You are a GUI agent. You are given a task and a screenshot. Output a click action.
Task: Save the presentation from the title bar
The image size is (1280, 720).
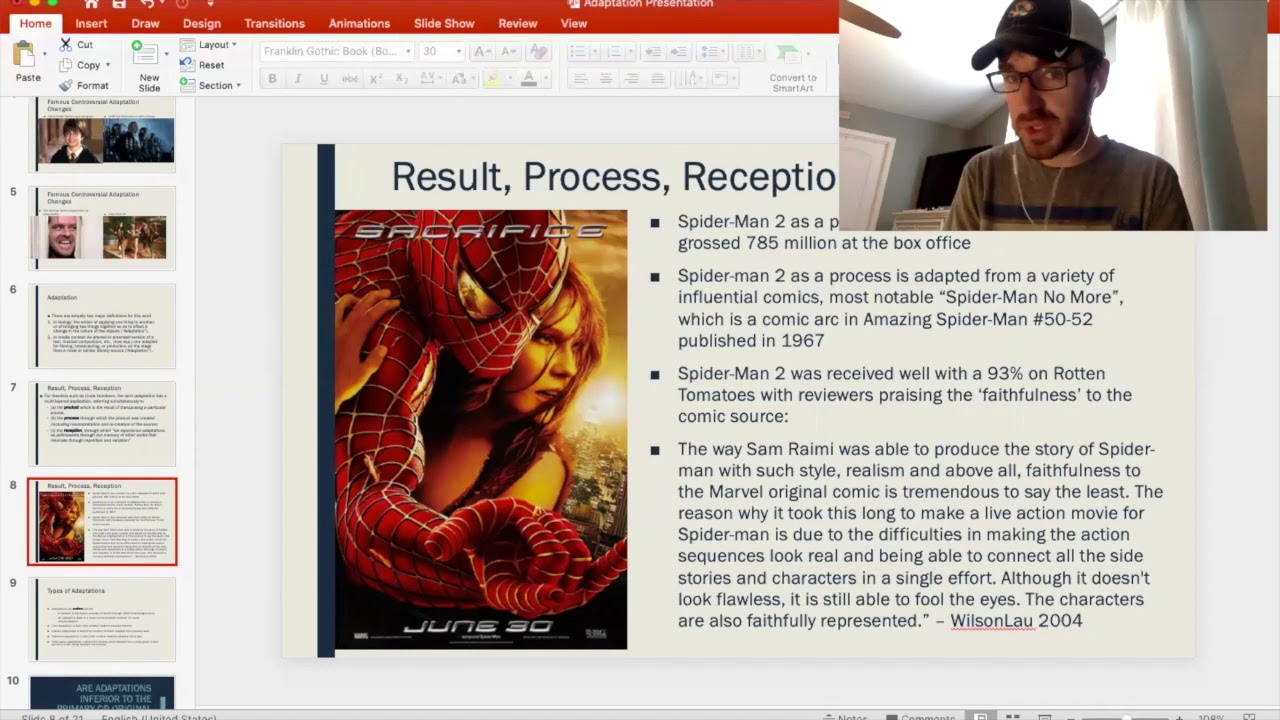point(119,3)
